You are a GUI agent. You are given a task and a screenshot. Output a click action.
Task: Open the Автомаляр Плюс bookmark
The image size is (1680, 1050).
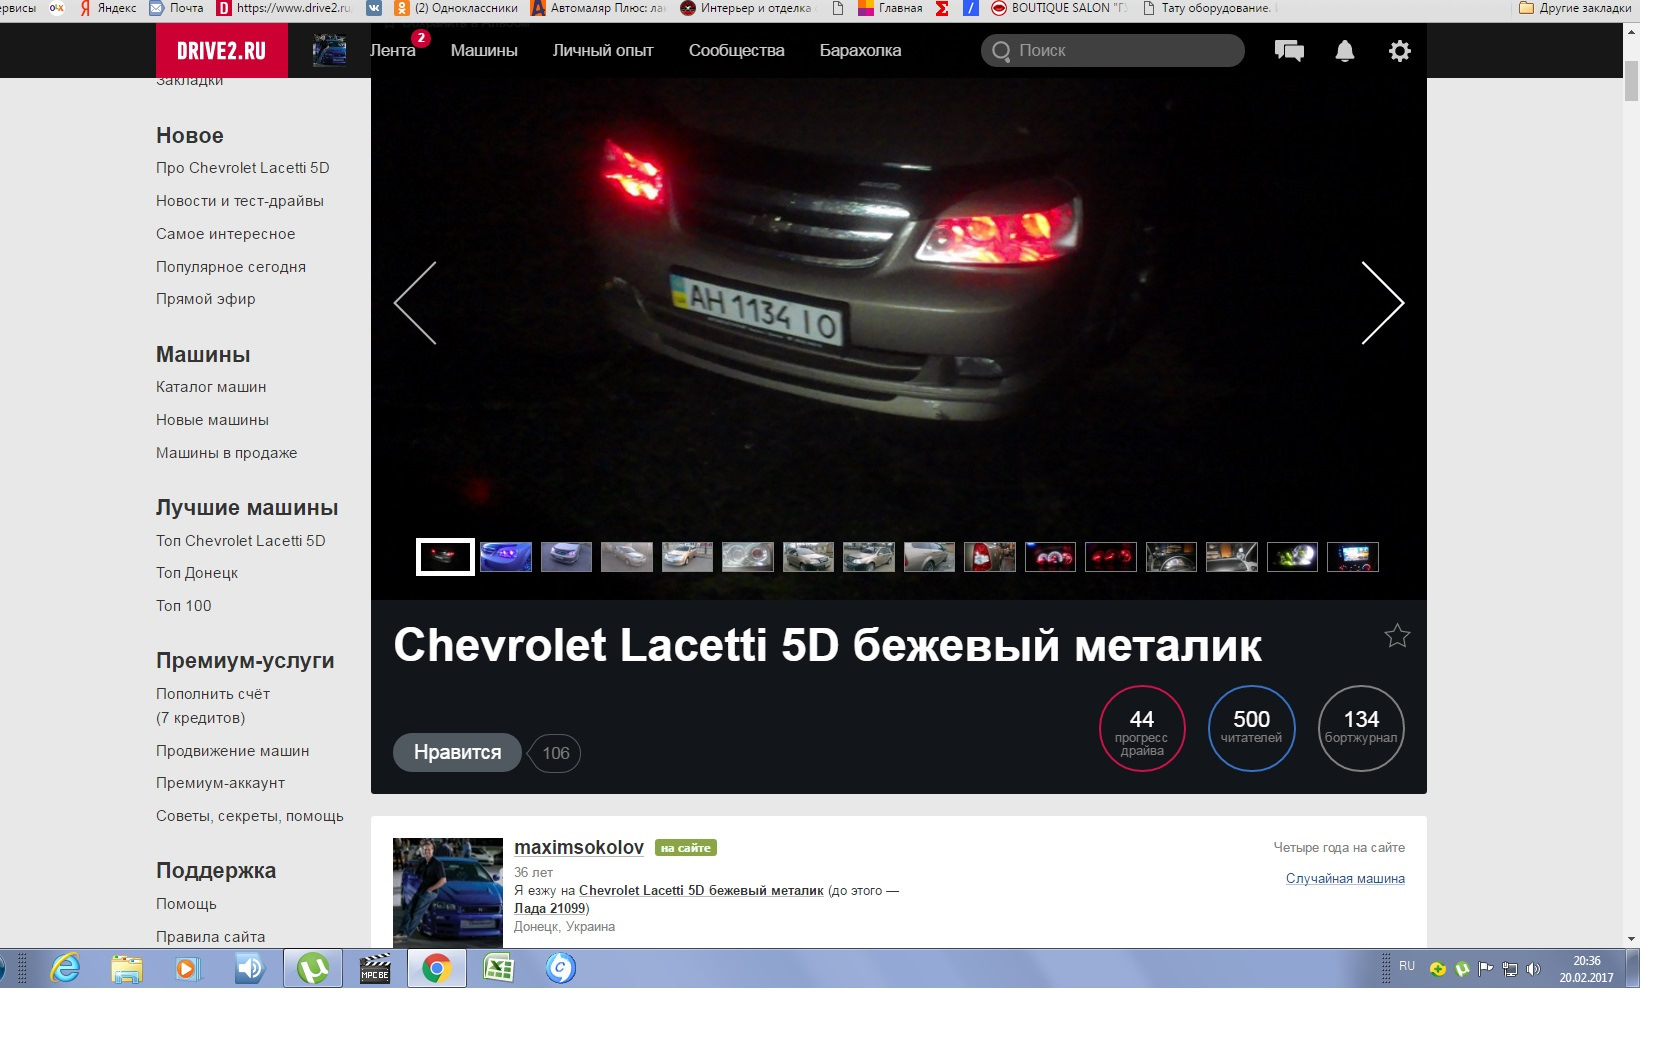click(598, 8)
